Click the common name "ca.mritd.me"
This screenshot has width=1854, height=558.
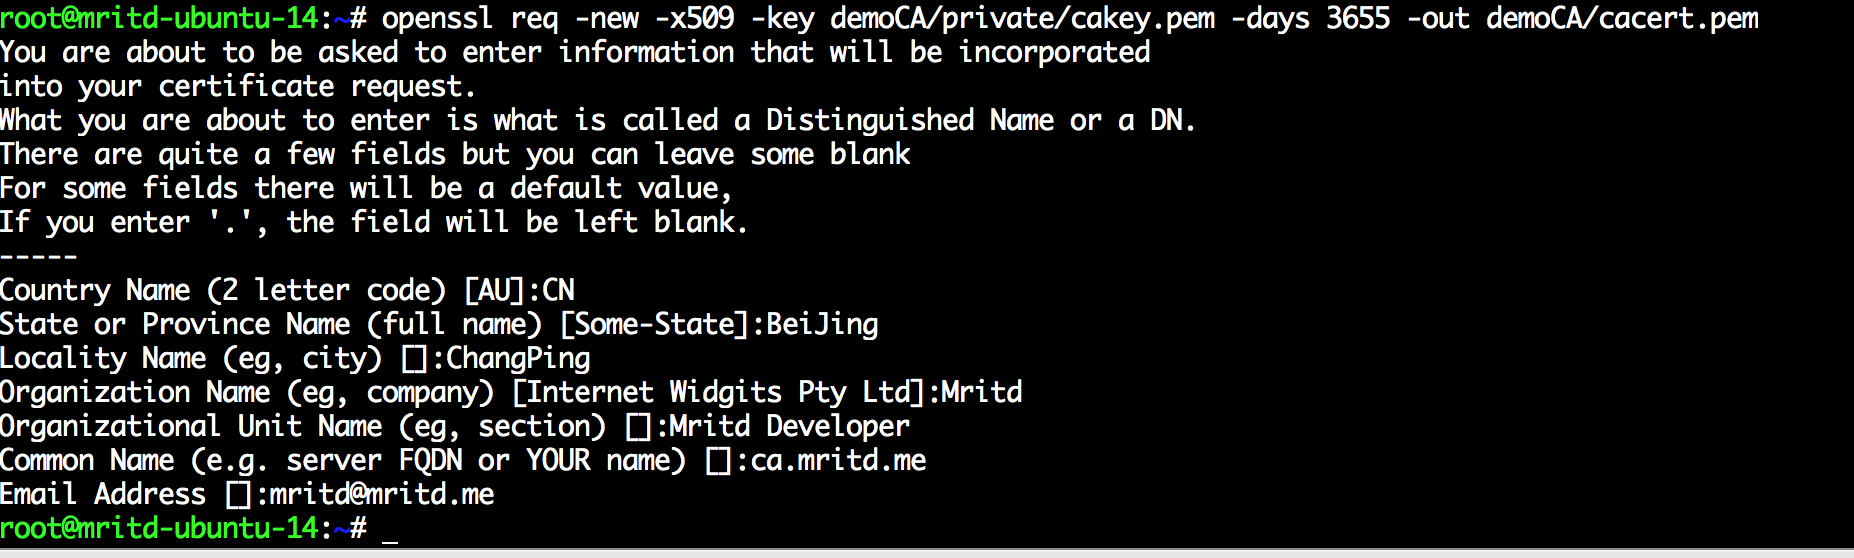pos(838,460)
